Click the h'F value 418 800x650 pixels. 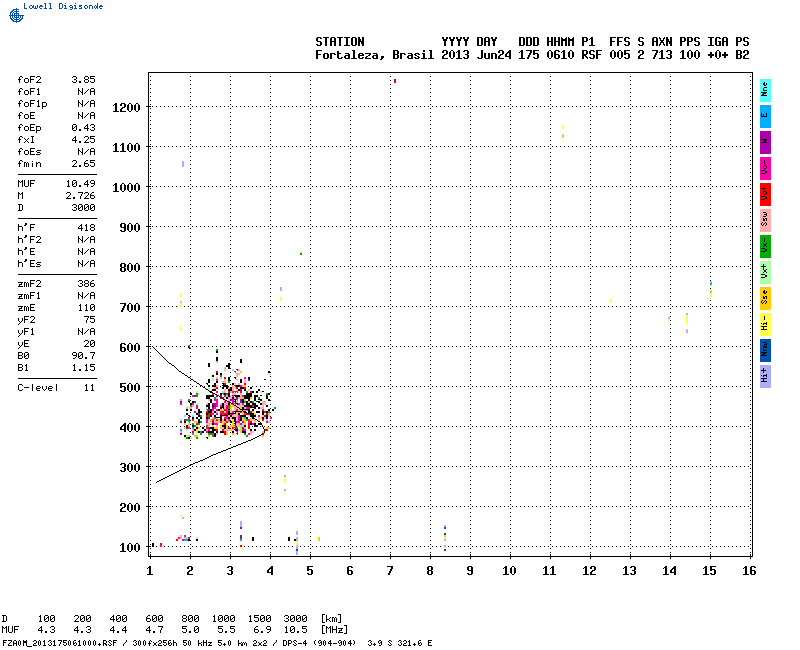pos(86,228)
